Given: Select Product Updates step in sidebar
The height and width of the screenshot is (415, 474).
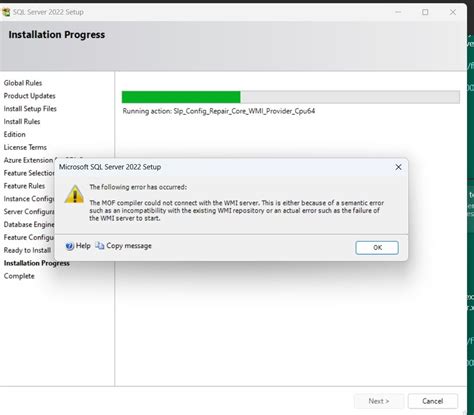Looking at the screenshot, I should tap(29, 96).
